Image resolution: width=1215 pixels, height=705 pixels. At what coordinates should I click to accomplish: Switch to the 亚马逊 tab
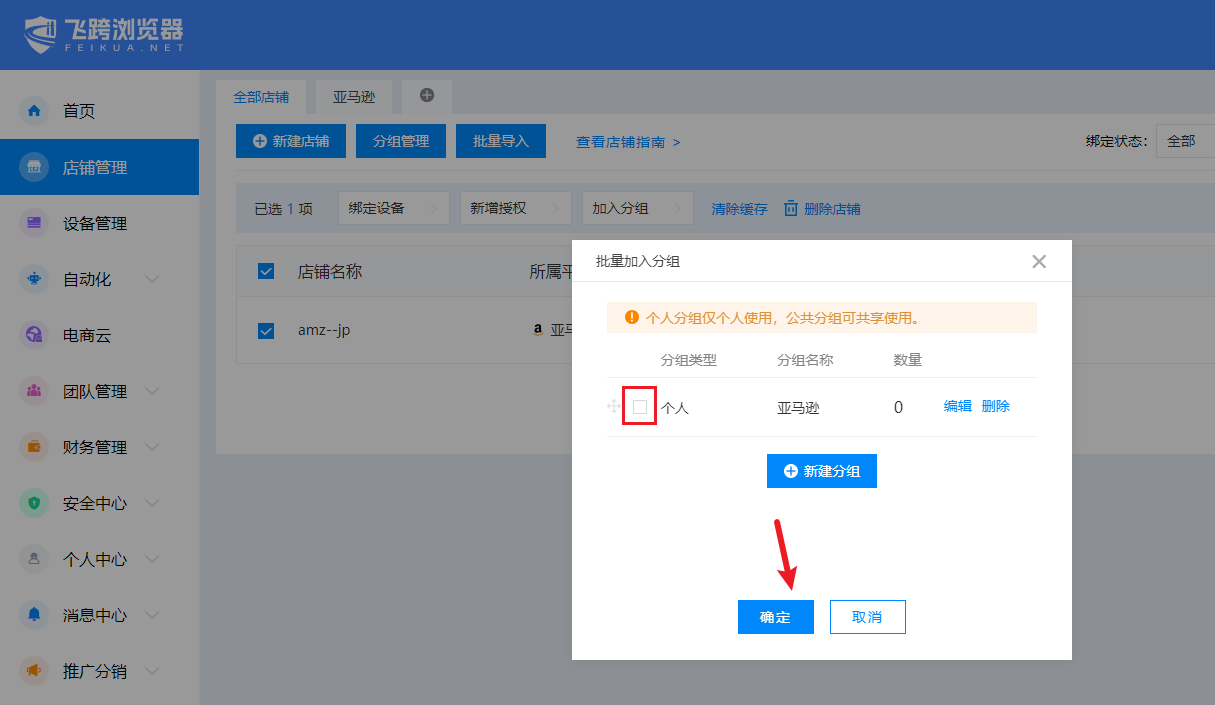[354, 97]
